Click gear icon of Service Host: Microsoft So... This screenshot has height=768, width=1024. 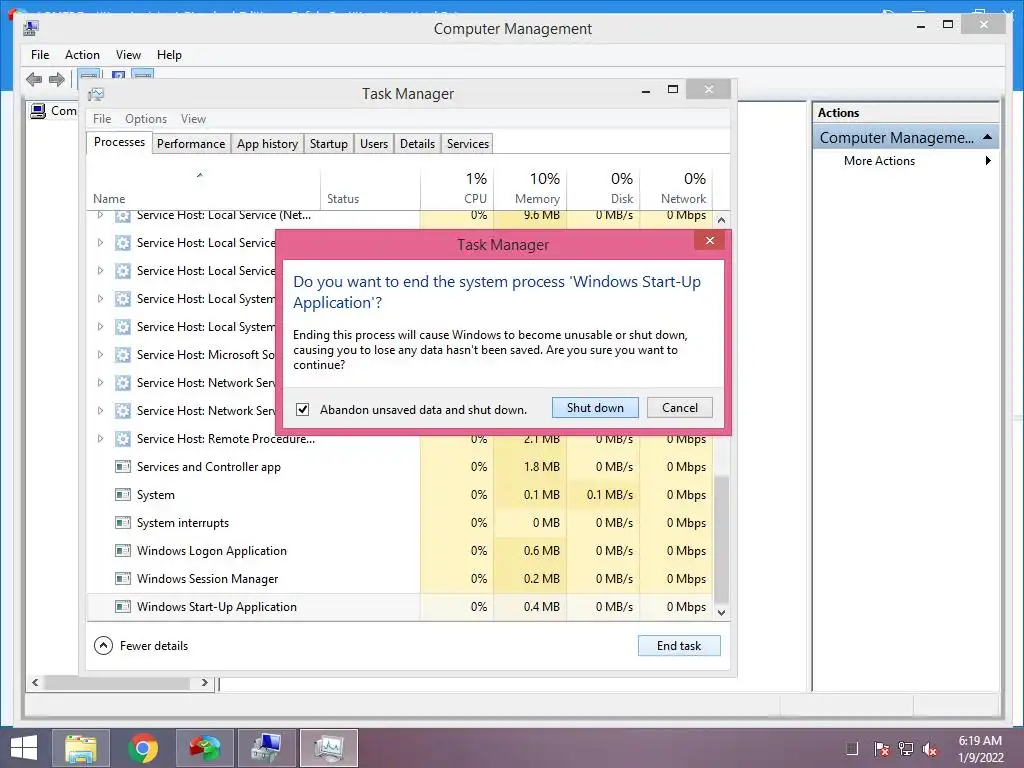pyautogui.click(x=123, y=355)
